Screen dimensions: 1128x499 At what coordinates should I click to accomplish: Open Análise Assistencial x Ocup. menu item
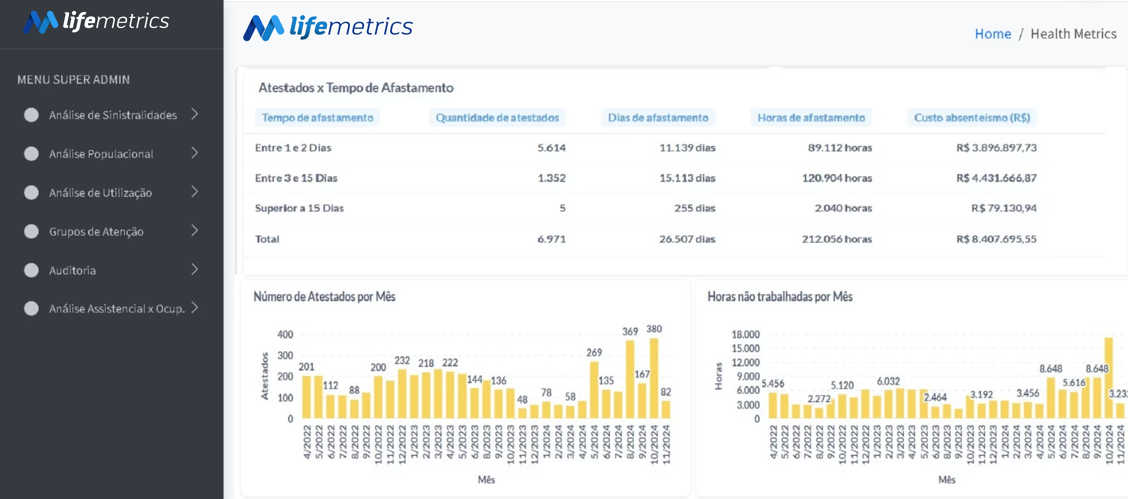coord(117,308)
